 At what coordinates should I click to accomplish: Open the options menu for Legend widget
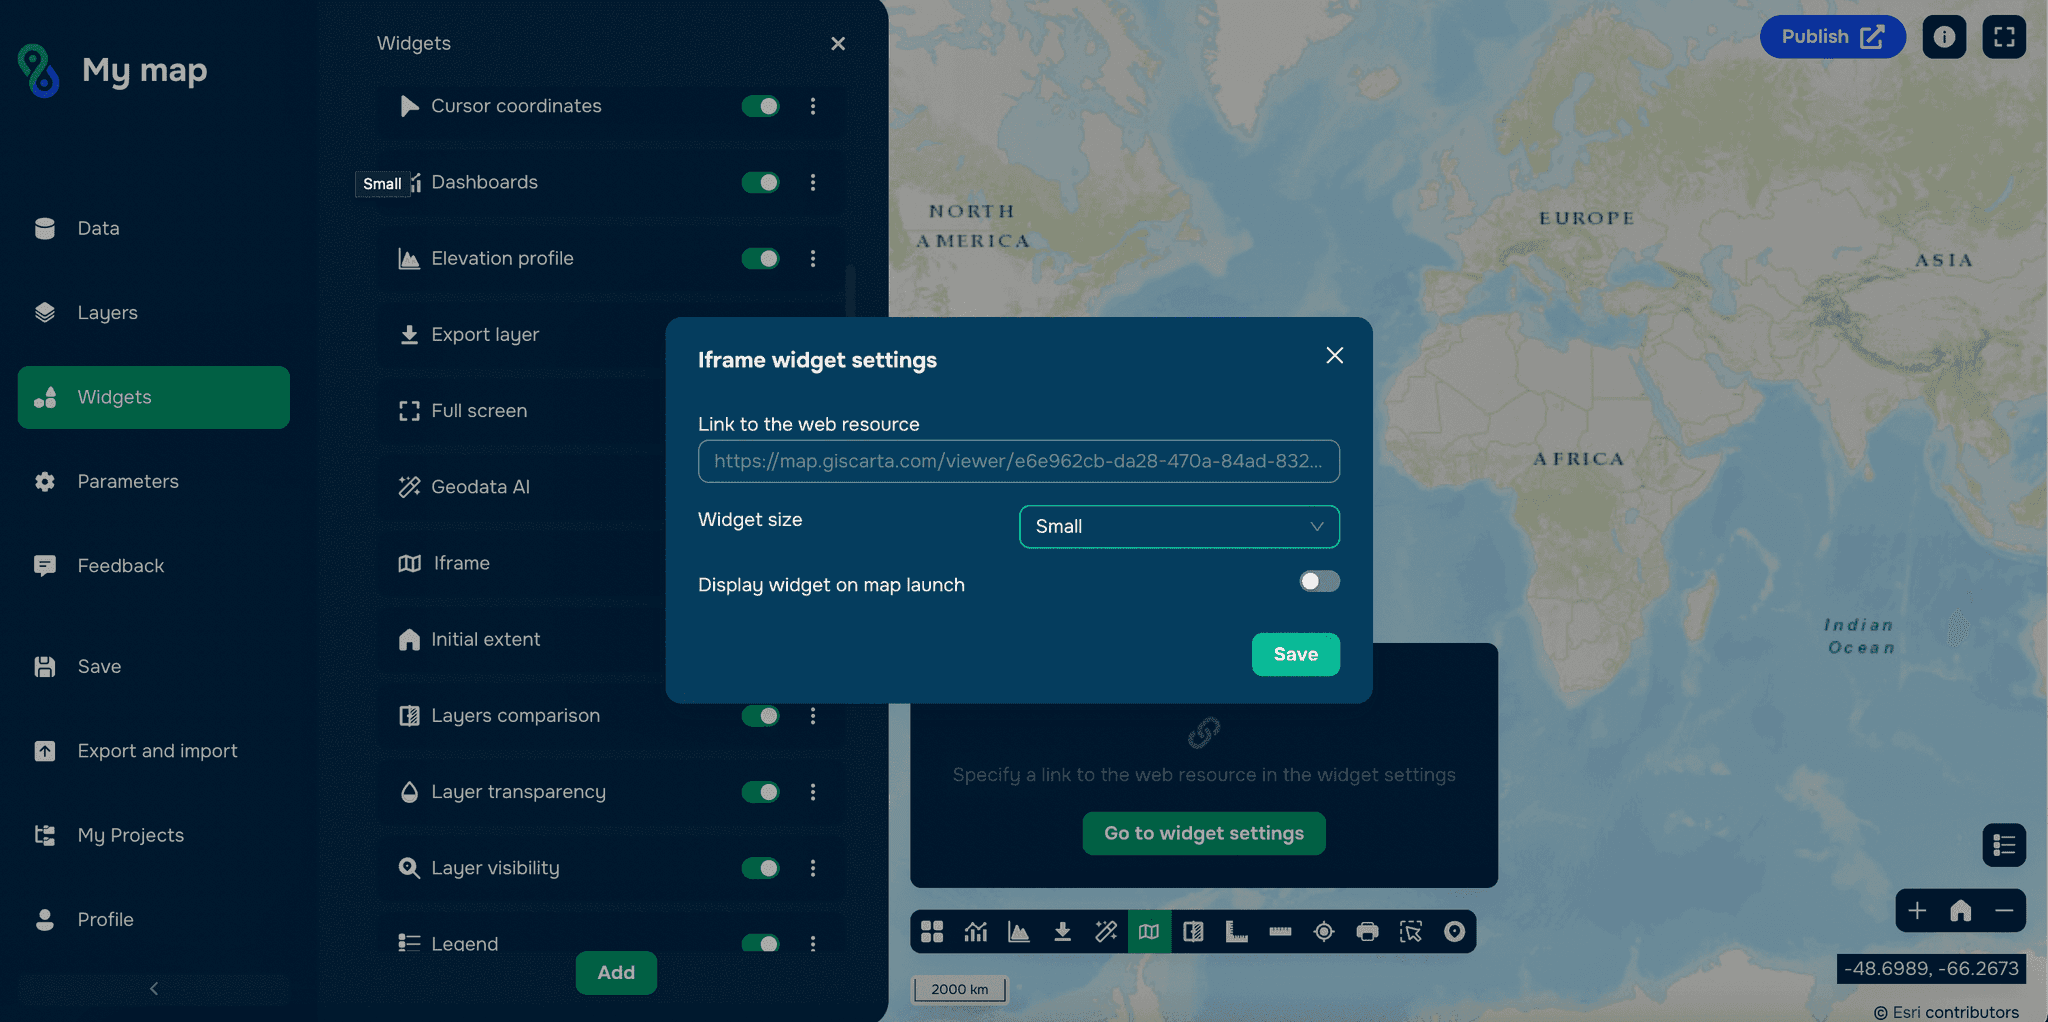[x=813, y=943]
